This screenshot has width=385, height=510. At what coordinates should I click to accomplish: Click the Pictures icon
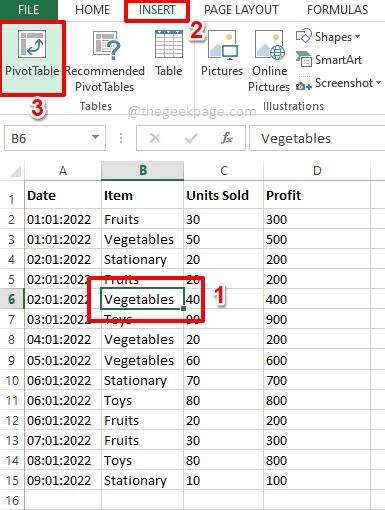tap(222, 53)
